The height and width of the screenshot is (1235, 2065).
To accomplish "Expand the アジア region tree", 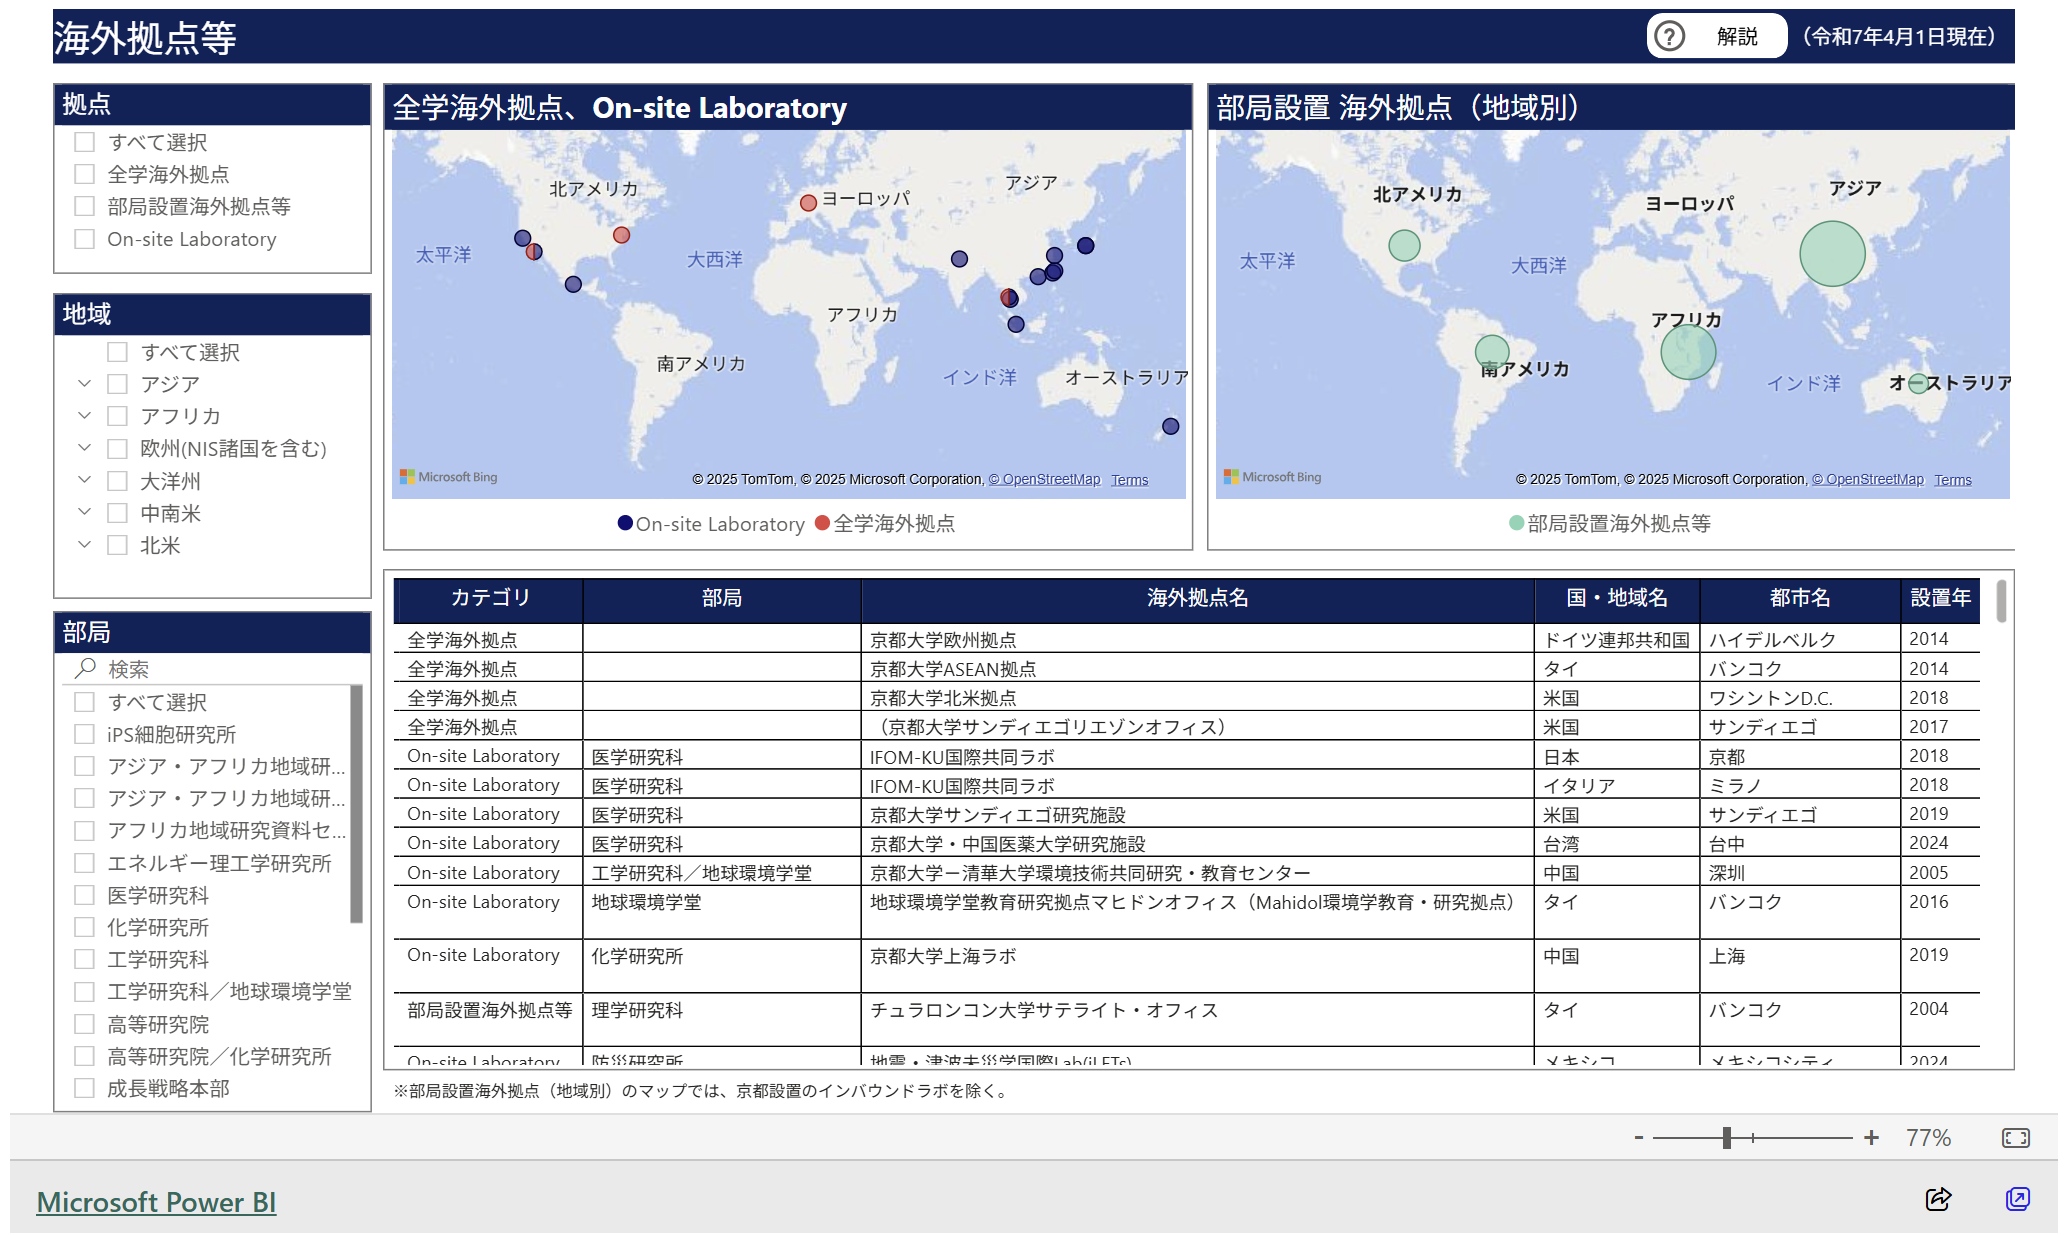I will click(x=85, y=384).
